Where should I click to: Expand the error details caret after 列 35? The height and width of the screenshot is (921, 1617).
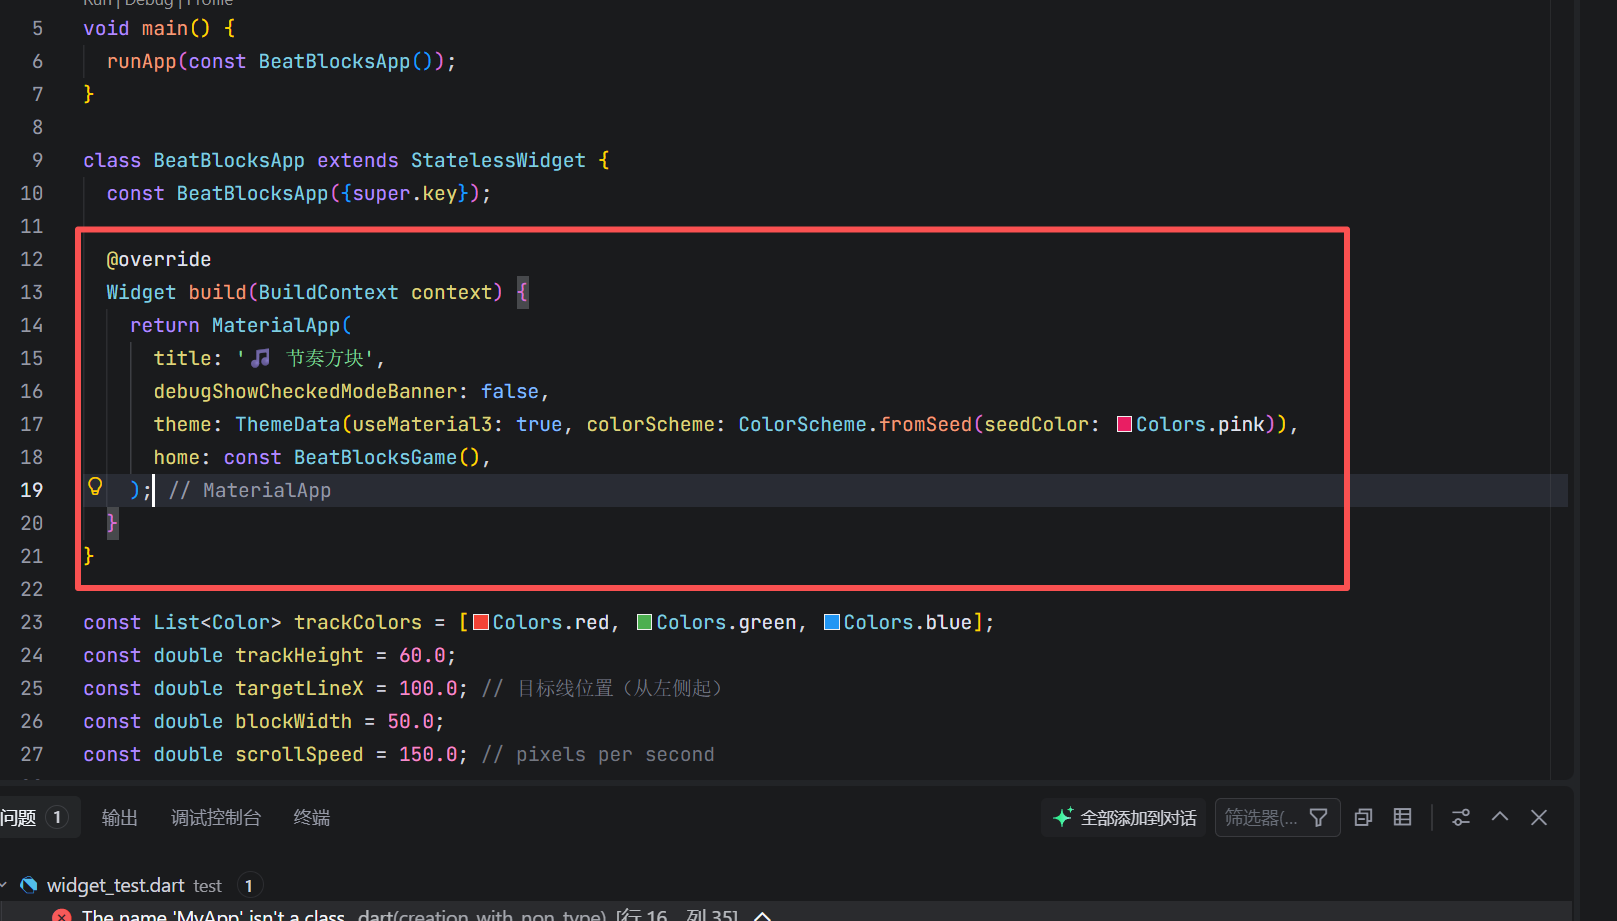(x=762, y=916)
